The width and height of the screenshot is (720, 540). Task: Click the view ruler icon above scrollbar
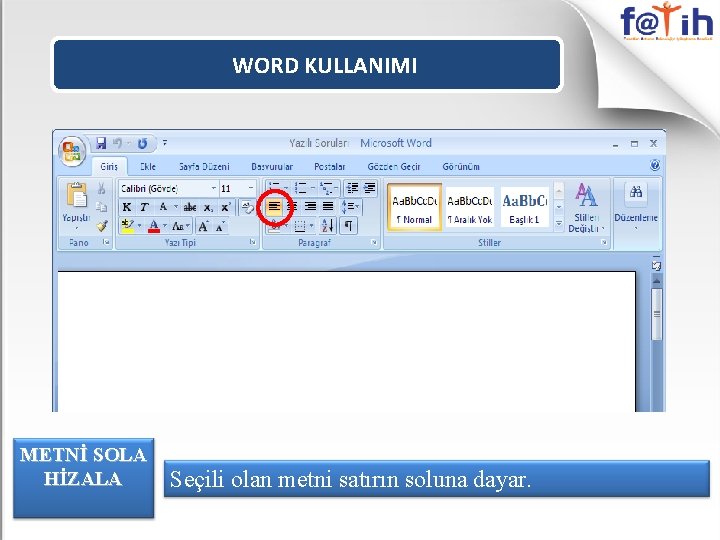(656, 265)
